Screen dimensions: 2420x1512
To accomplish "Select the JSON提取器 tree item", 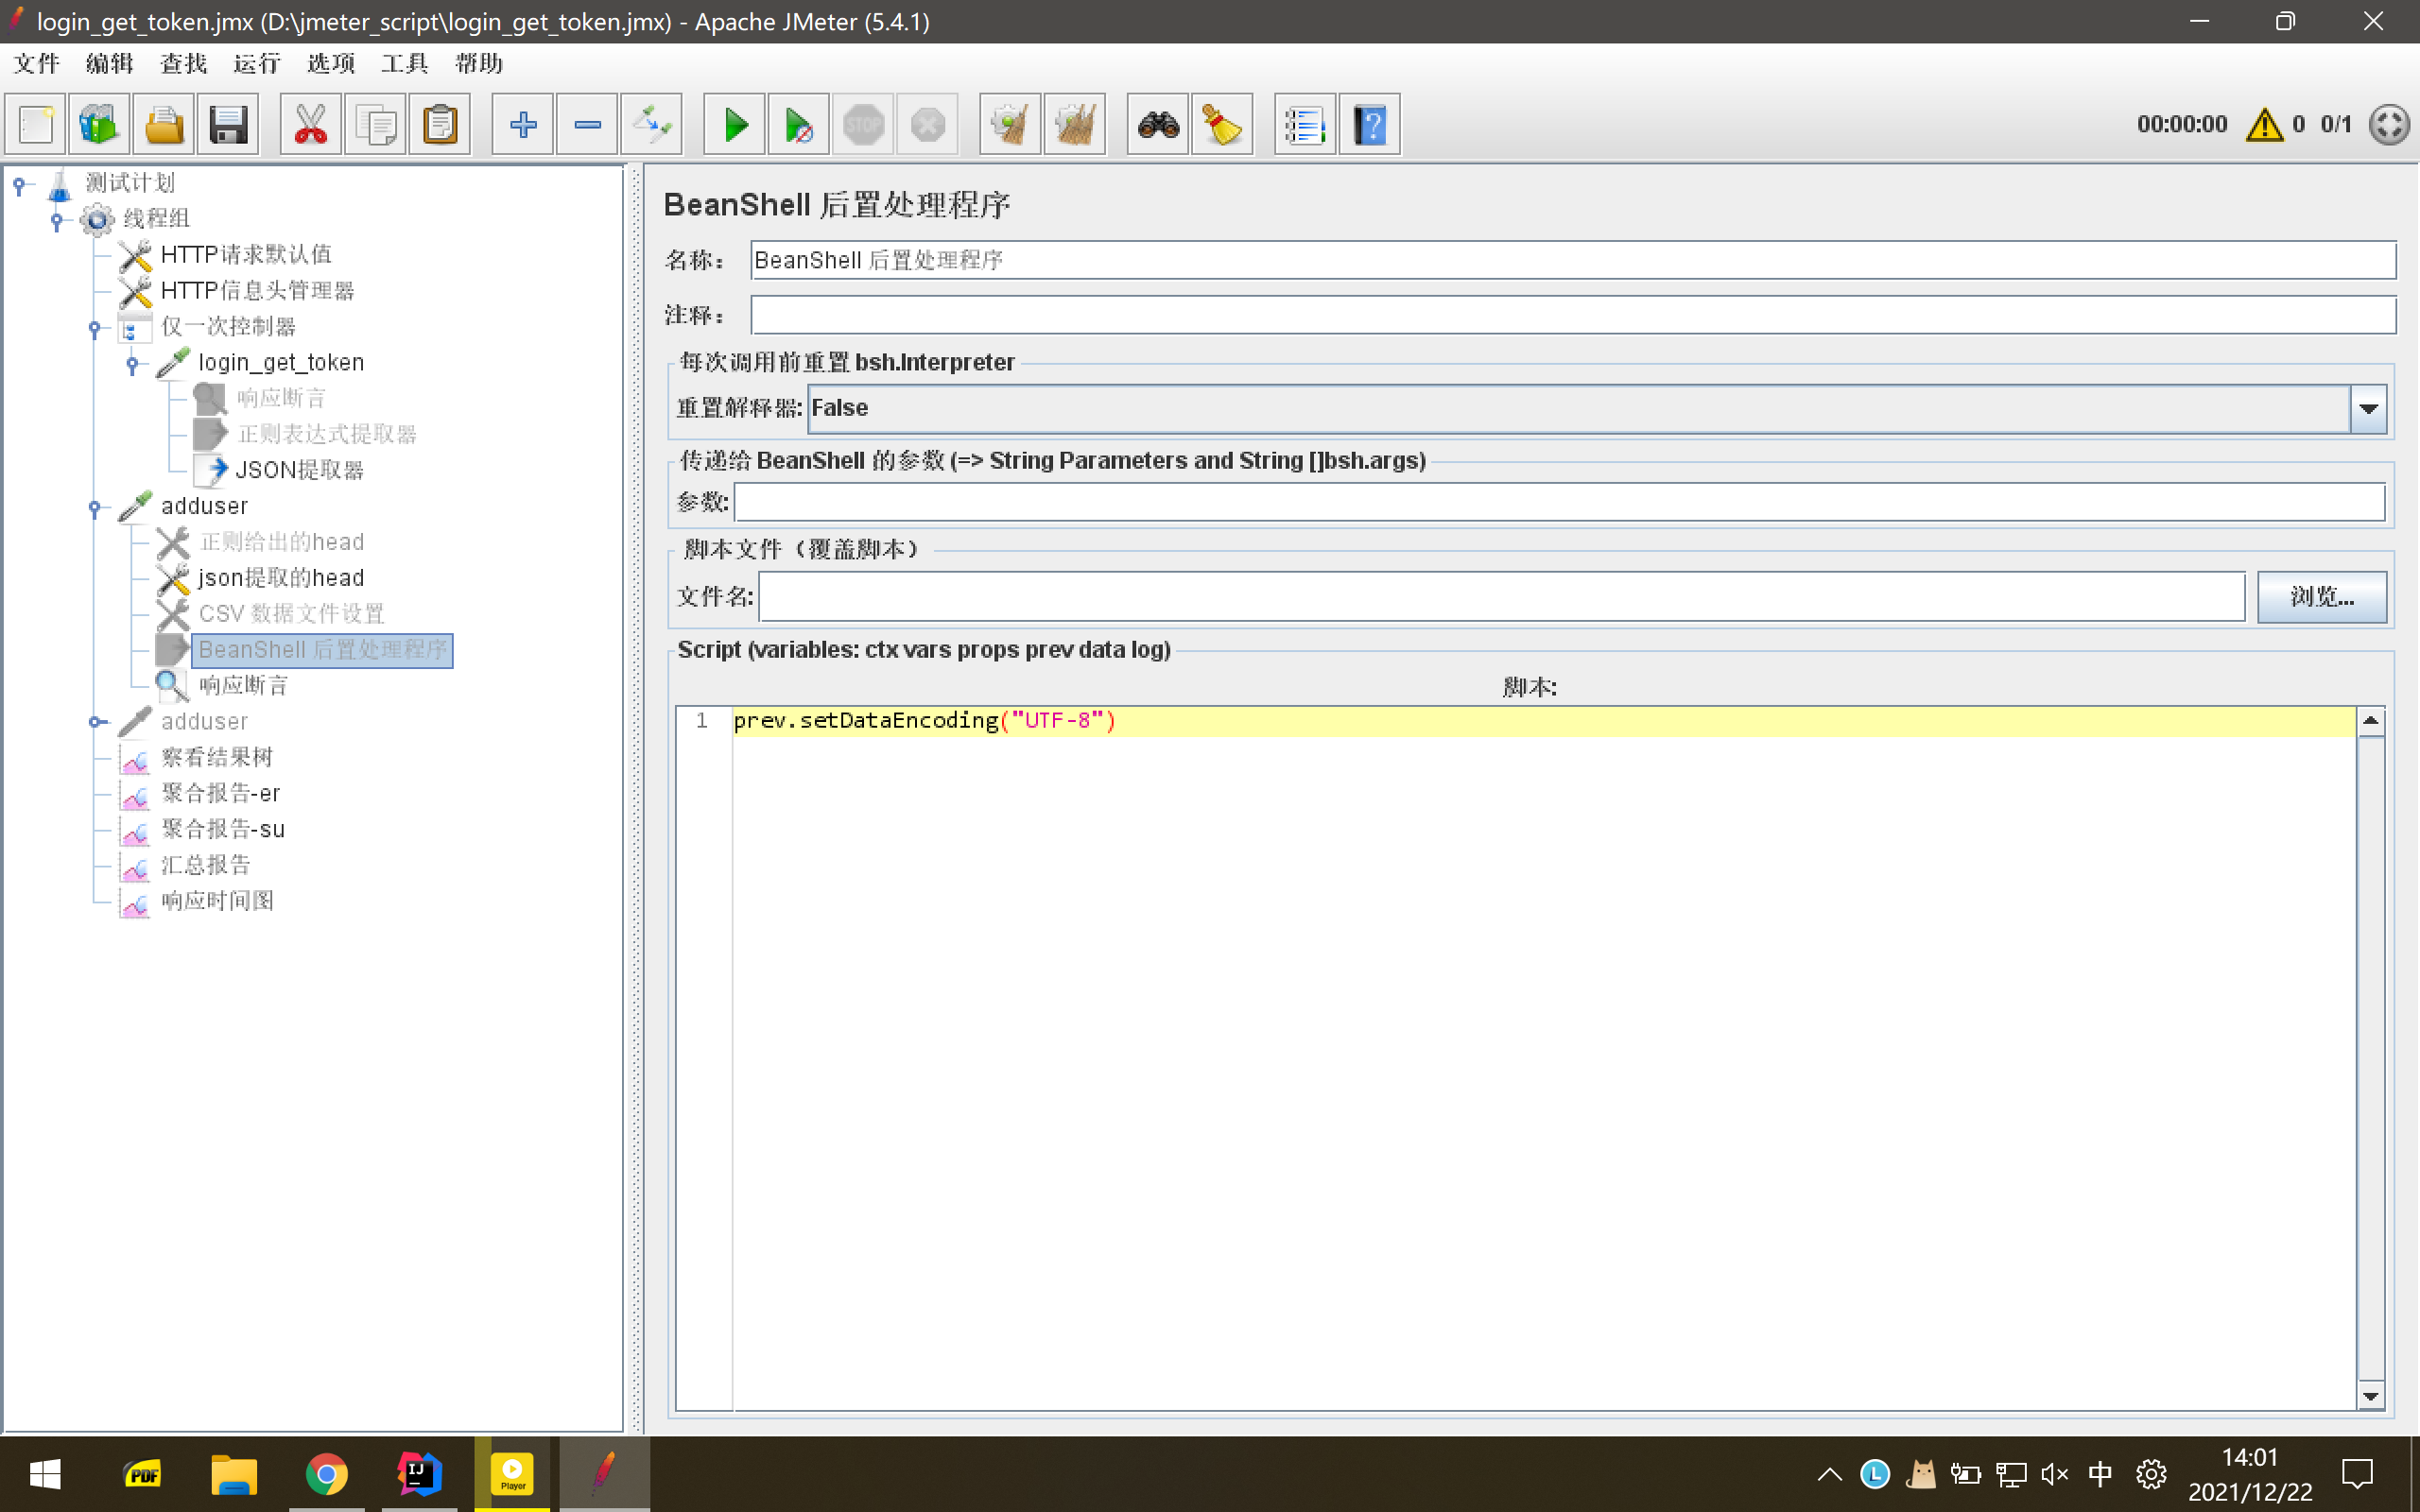I will point(299,470).
